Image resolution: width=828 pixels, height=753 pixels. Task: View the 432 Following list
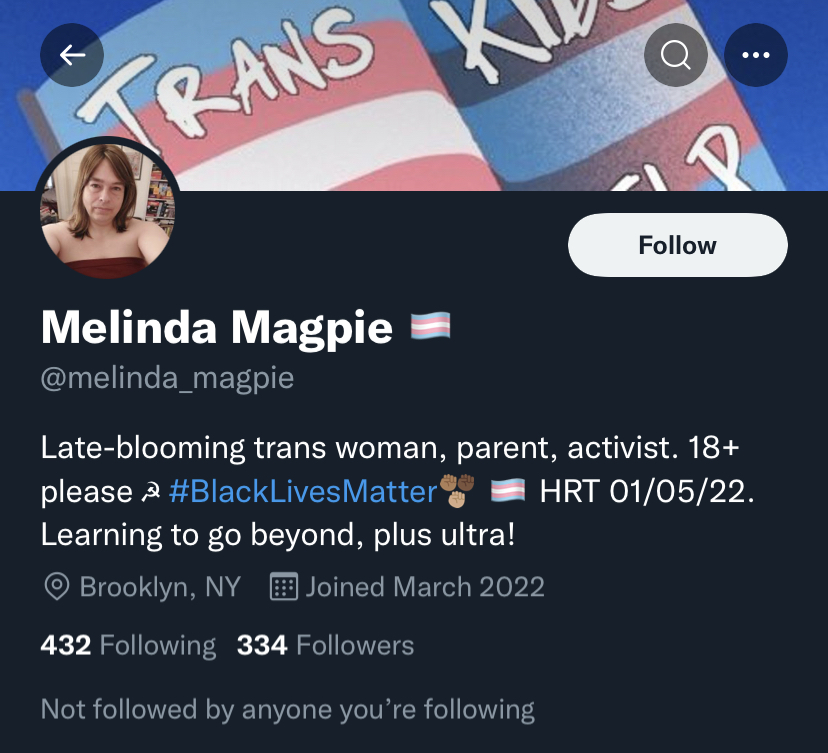128,645
